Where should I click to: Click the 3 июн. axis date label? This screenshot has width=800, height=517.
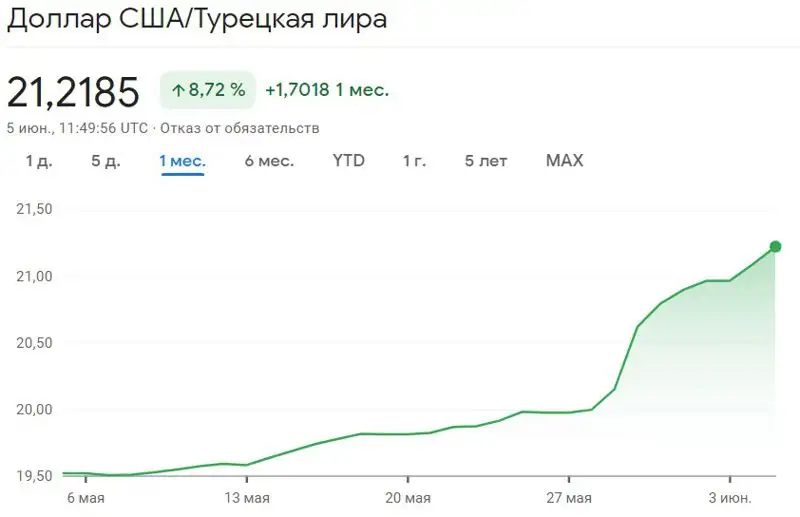[729, 498]
